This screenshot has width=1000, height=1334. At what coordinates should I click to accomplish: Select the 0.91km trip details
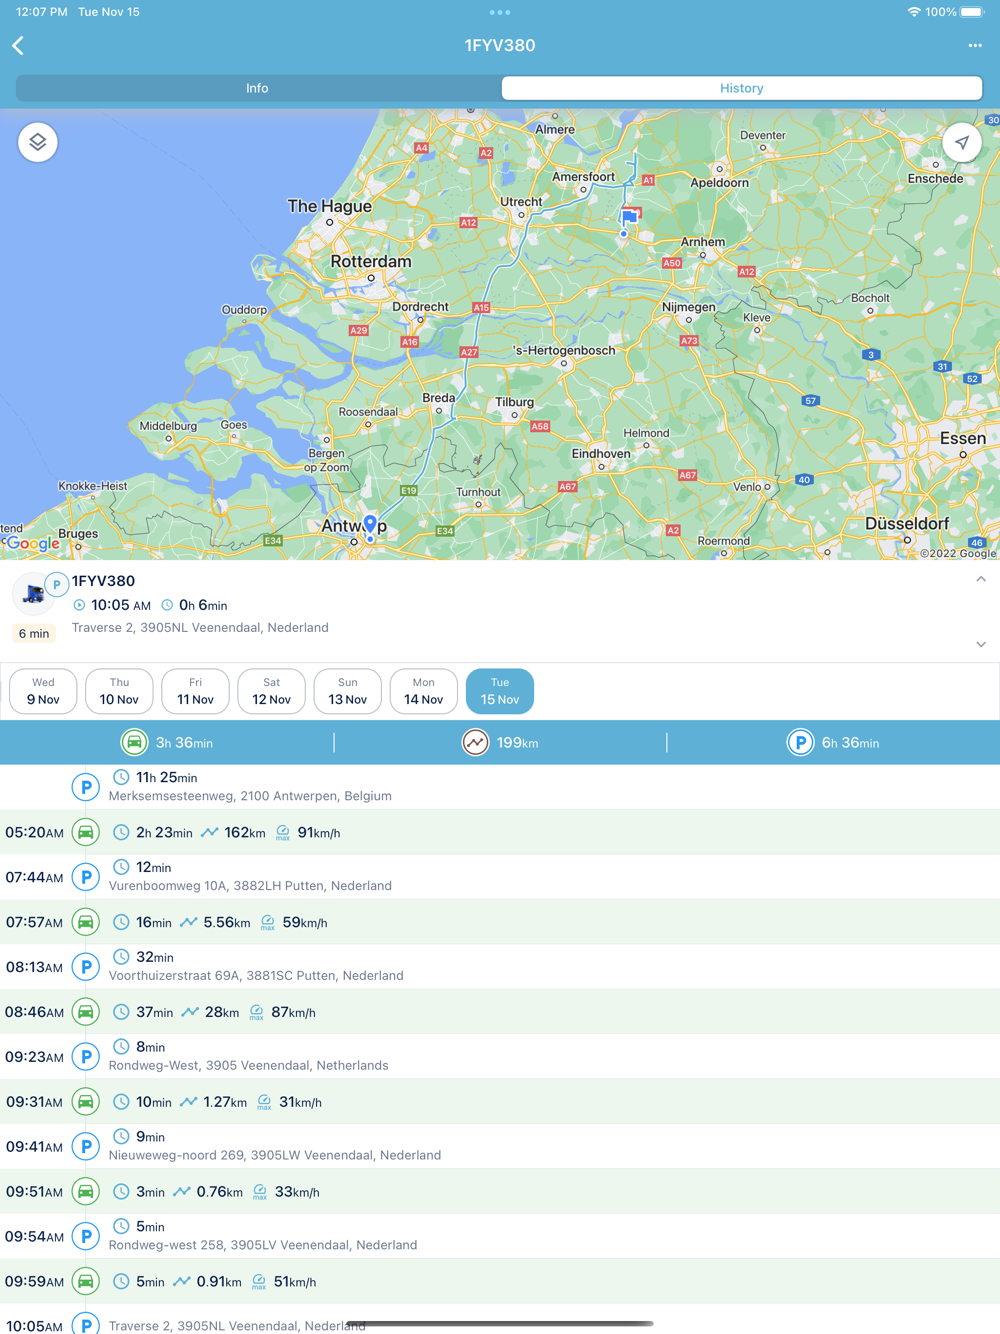point(500,1282)
